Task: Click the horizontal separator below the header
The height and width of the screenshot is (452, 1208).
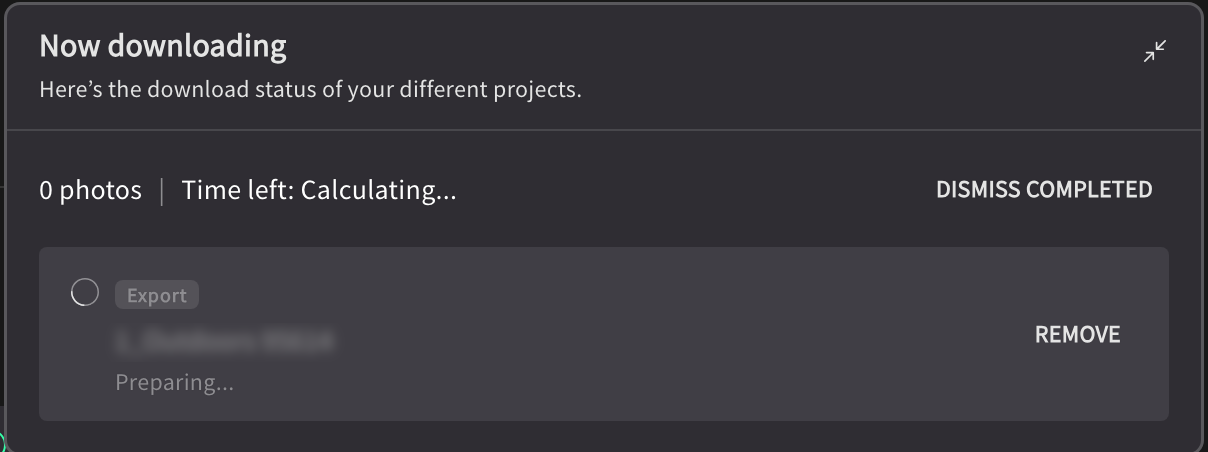Action: point(604,130)
